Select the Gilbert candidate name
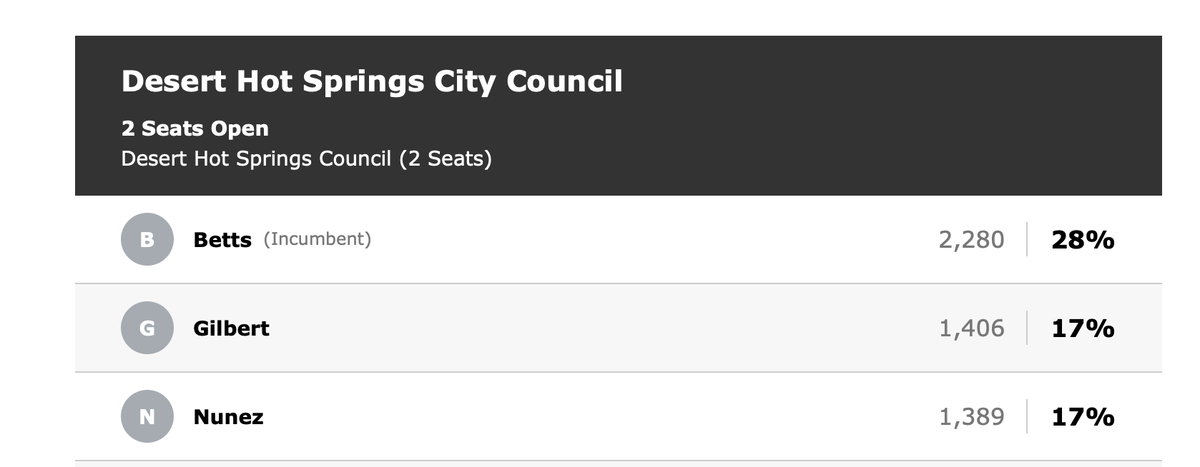1200x467 pixels. pos(231,328)
